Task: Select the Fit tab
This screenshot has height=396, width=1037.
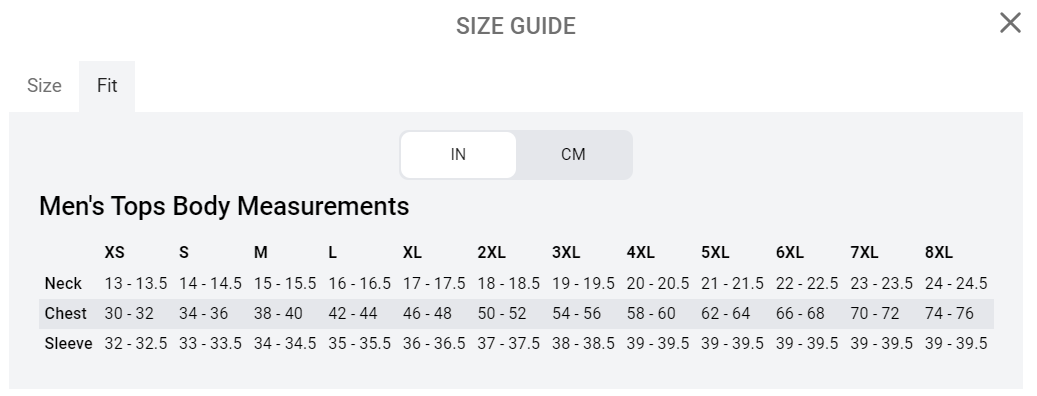Action: click(x=107, y=86)
